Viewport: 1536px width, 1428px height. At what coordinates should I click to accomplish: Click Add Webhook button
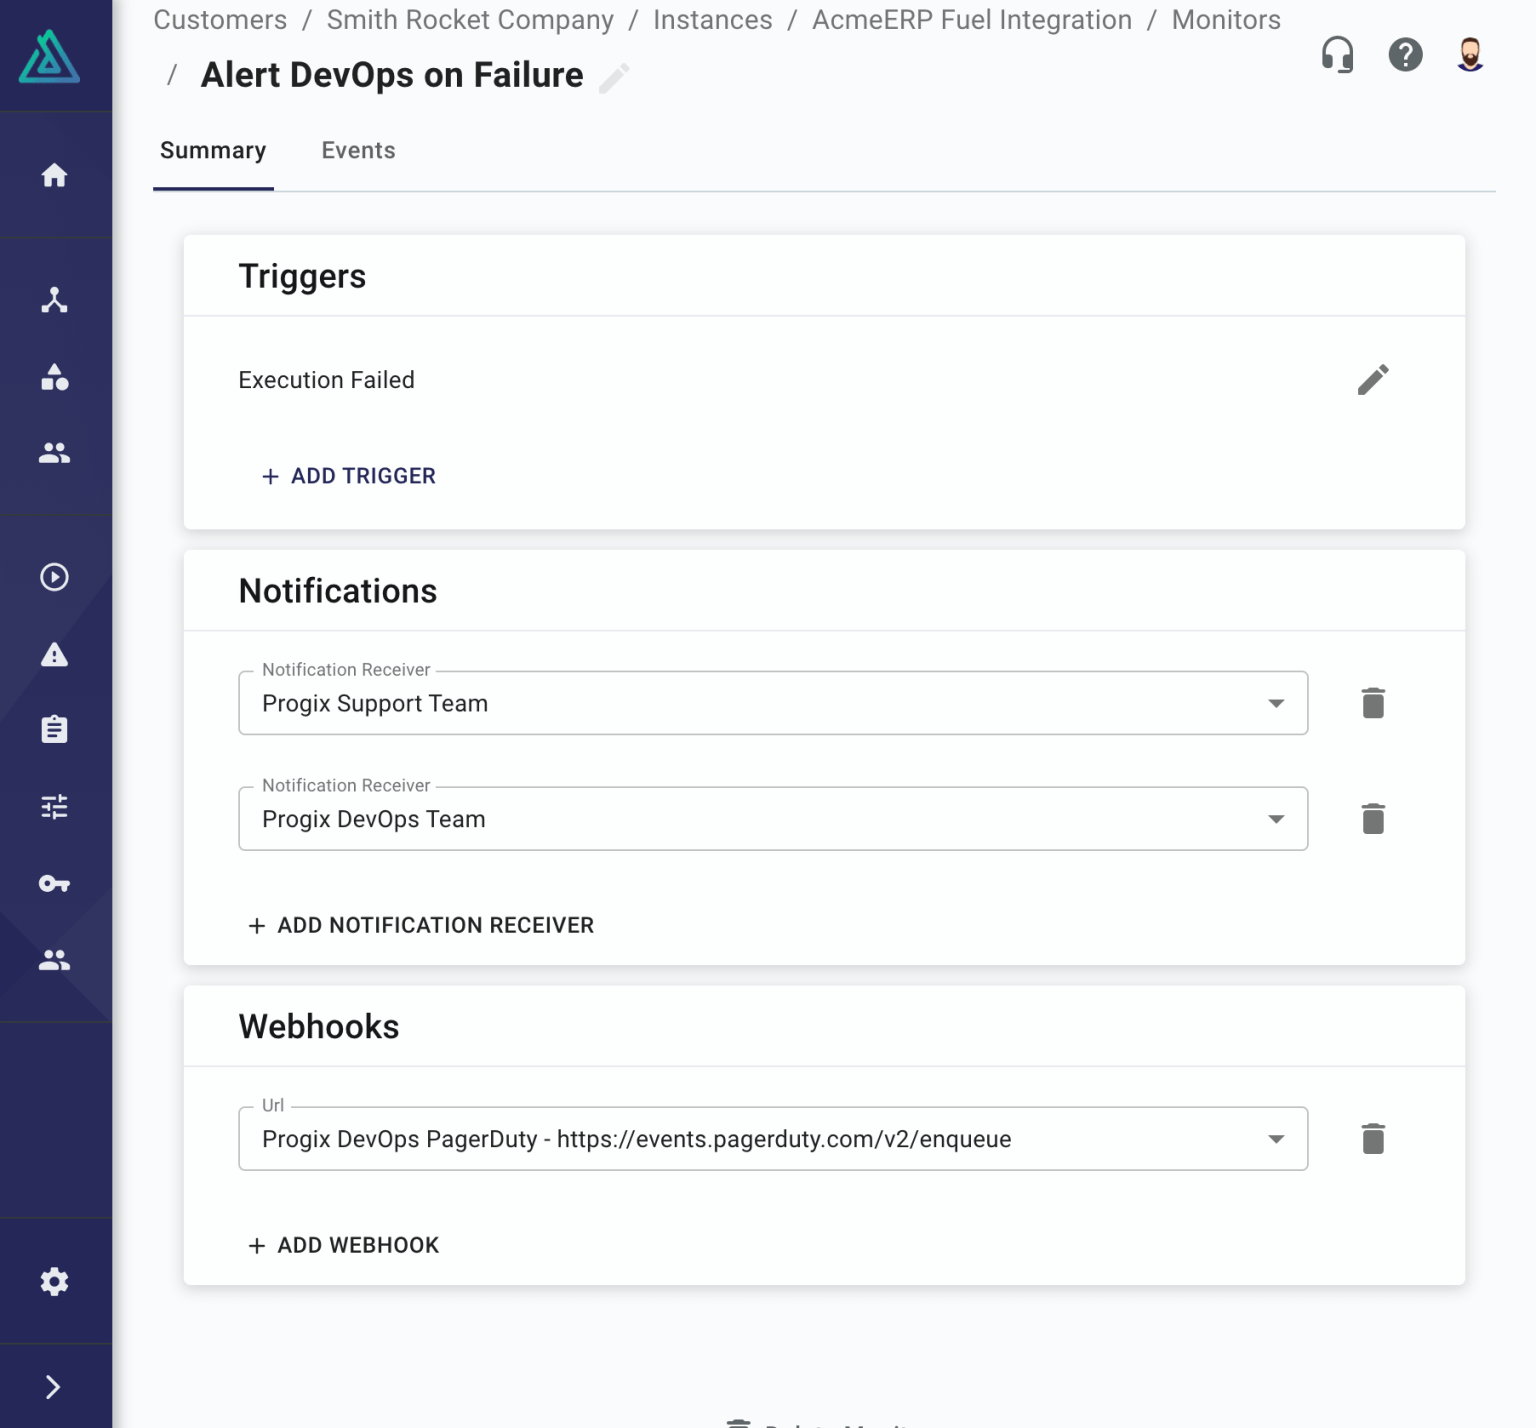coord(343,1246)
